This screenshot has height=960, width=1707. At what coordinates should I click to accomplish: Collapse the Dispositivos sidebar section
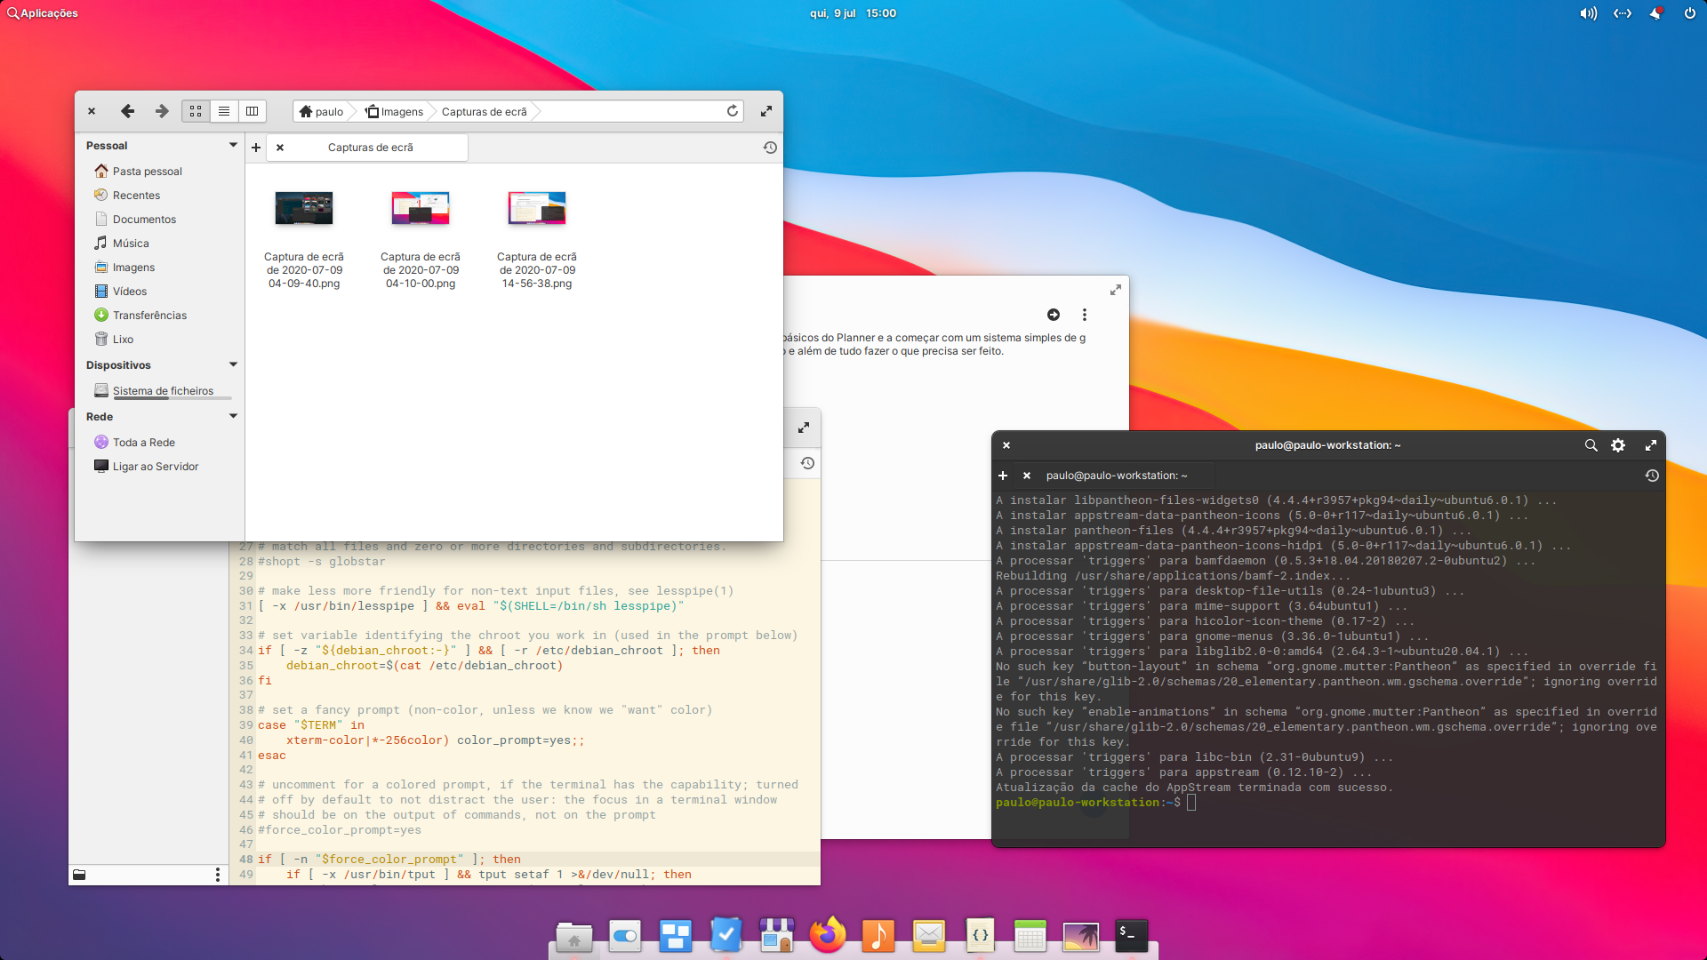pyautogui.click(x=233, y=365)
